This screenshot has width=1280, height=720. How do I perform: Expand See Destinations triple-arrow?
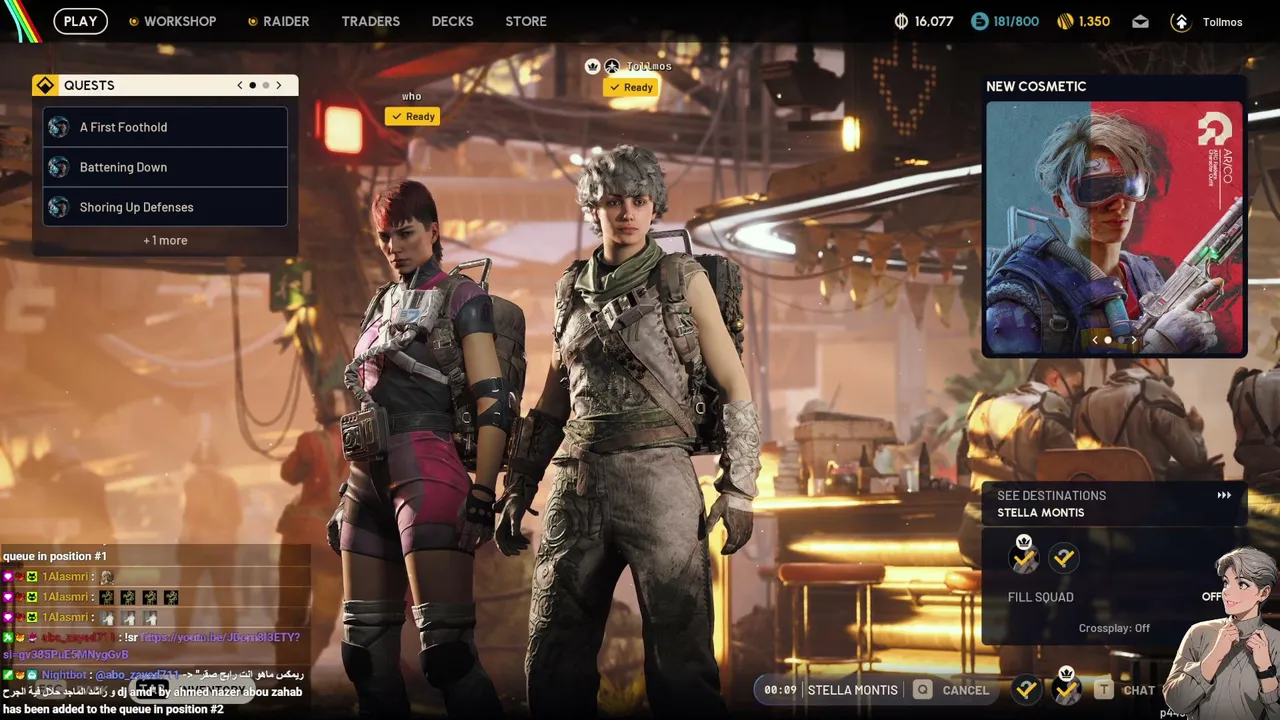[1224, 495]
